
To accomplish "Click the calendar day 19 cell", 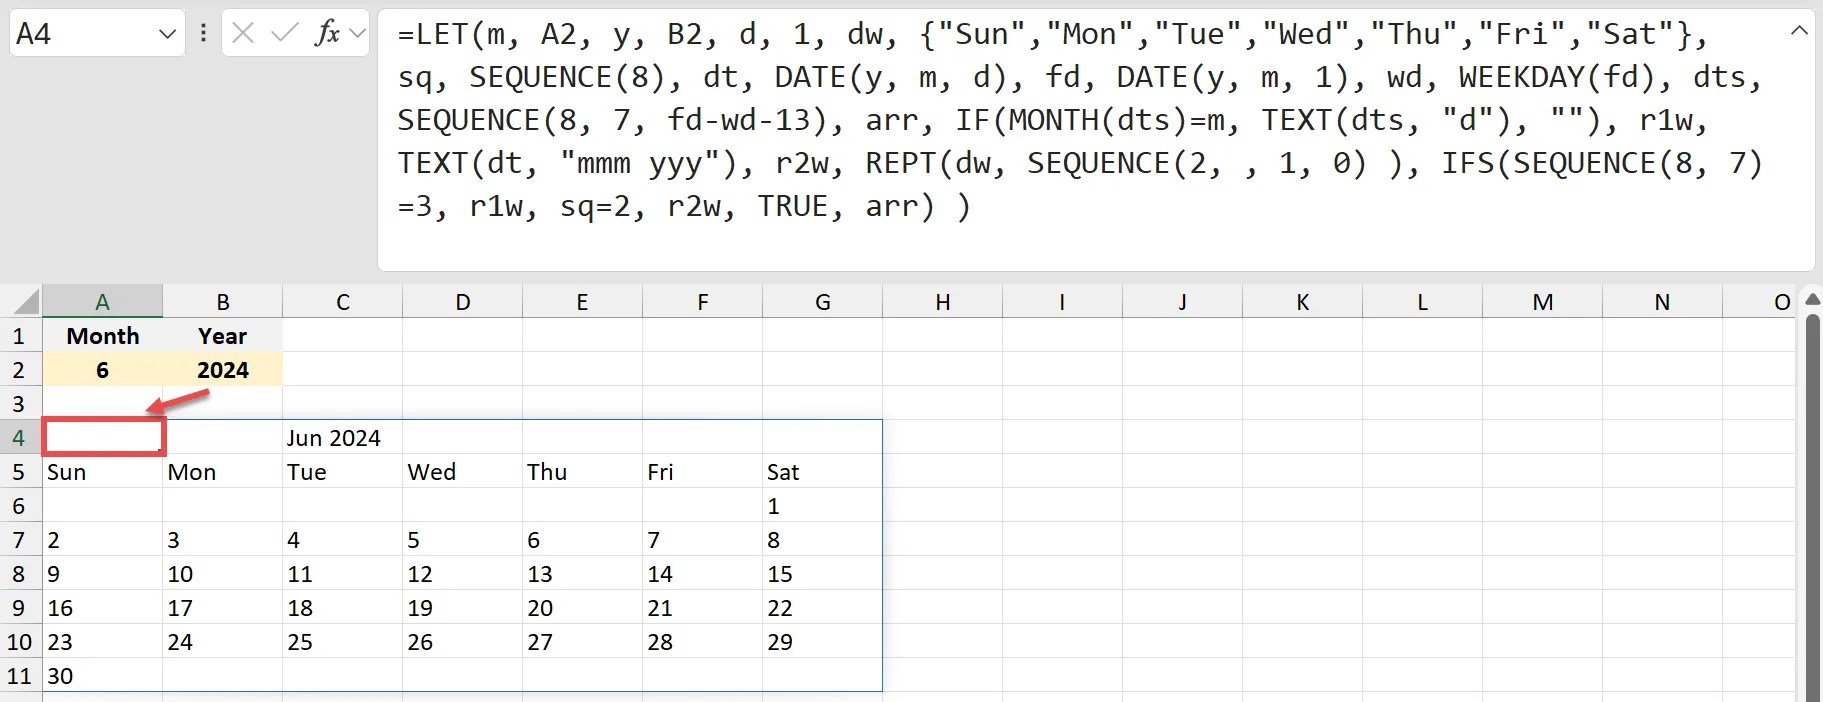I will click(x=462, y=608).
